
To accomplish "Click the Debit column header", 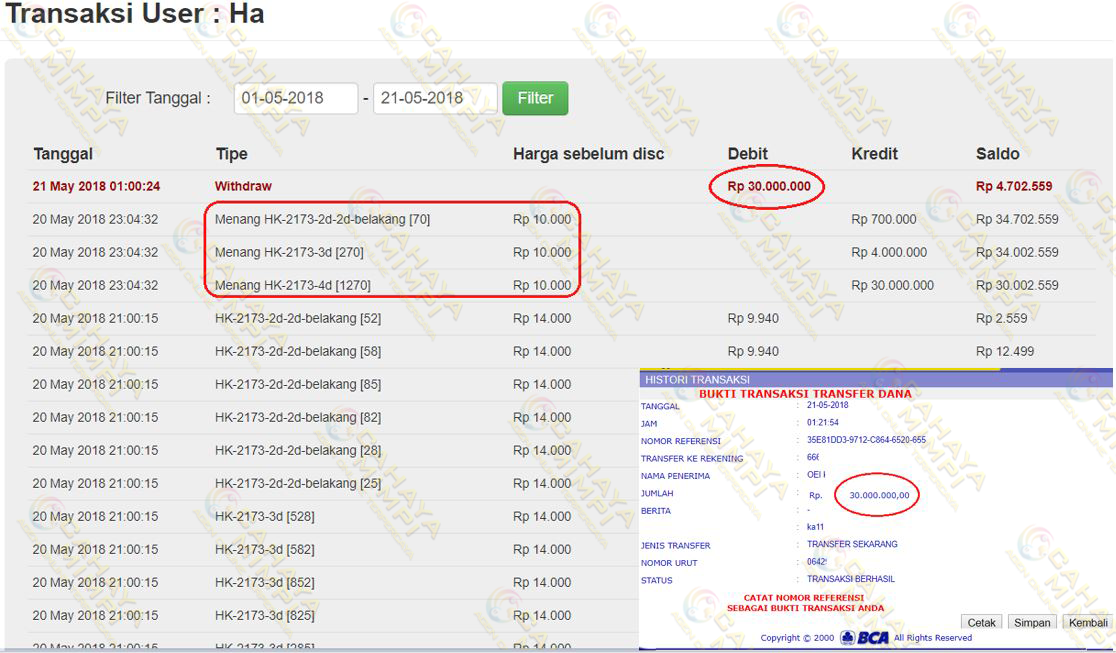I will click(748, 154).
